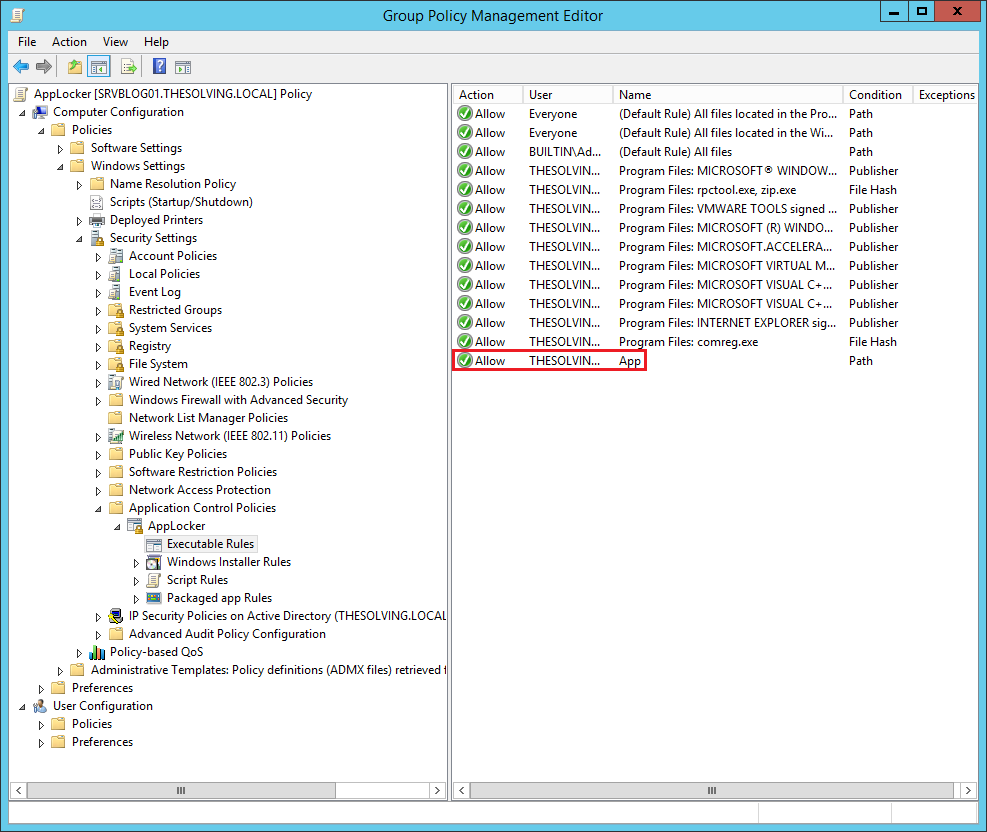Click the tree pane scroll left arrow
987x832 pixels.
[19, 790]
